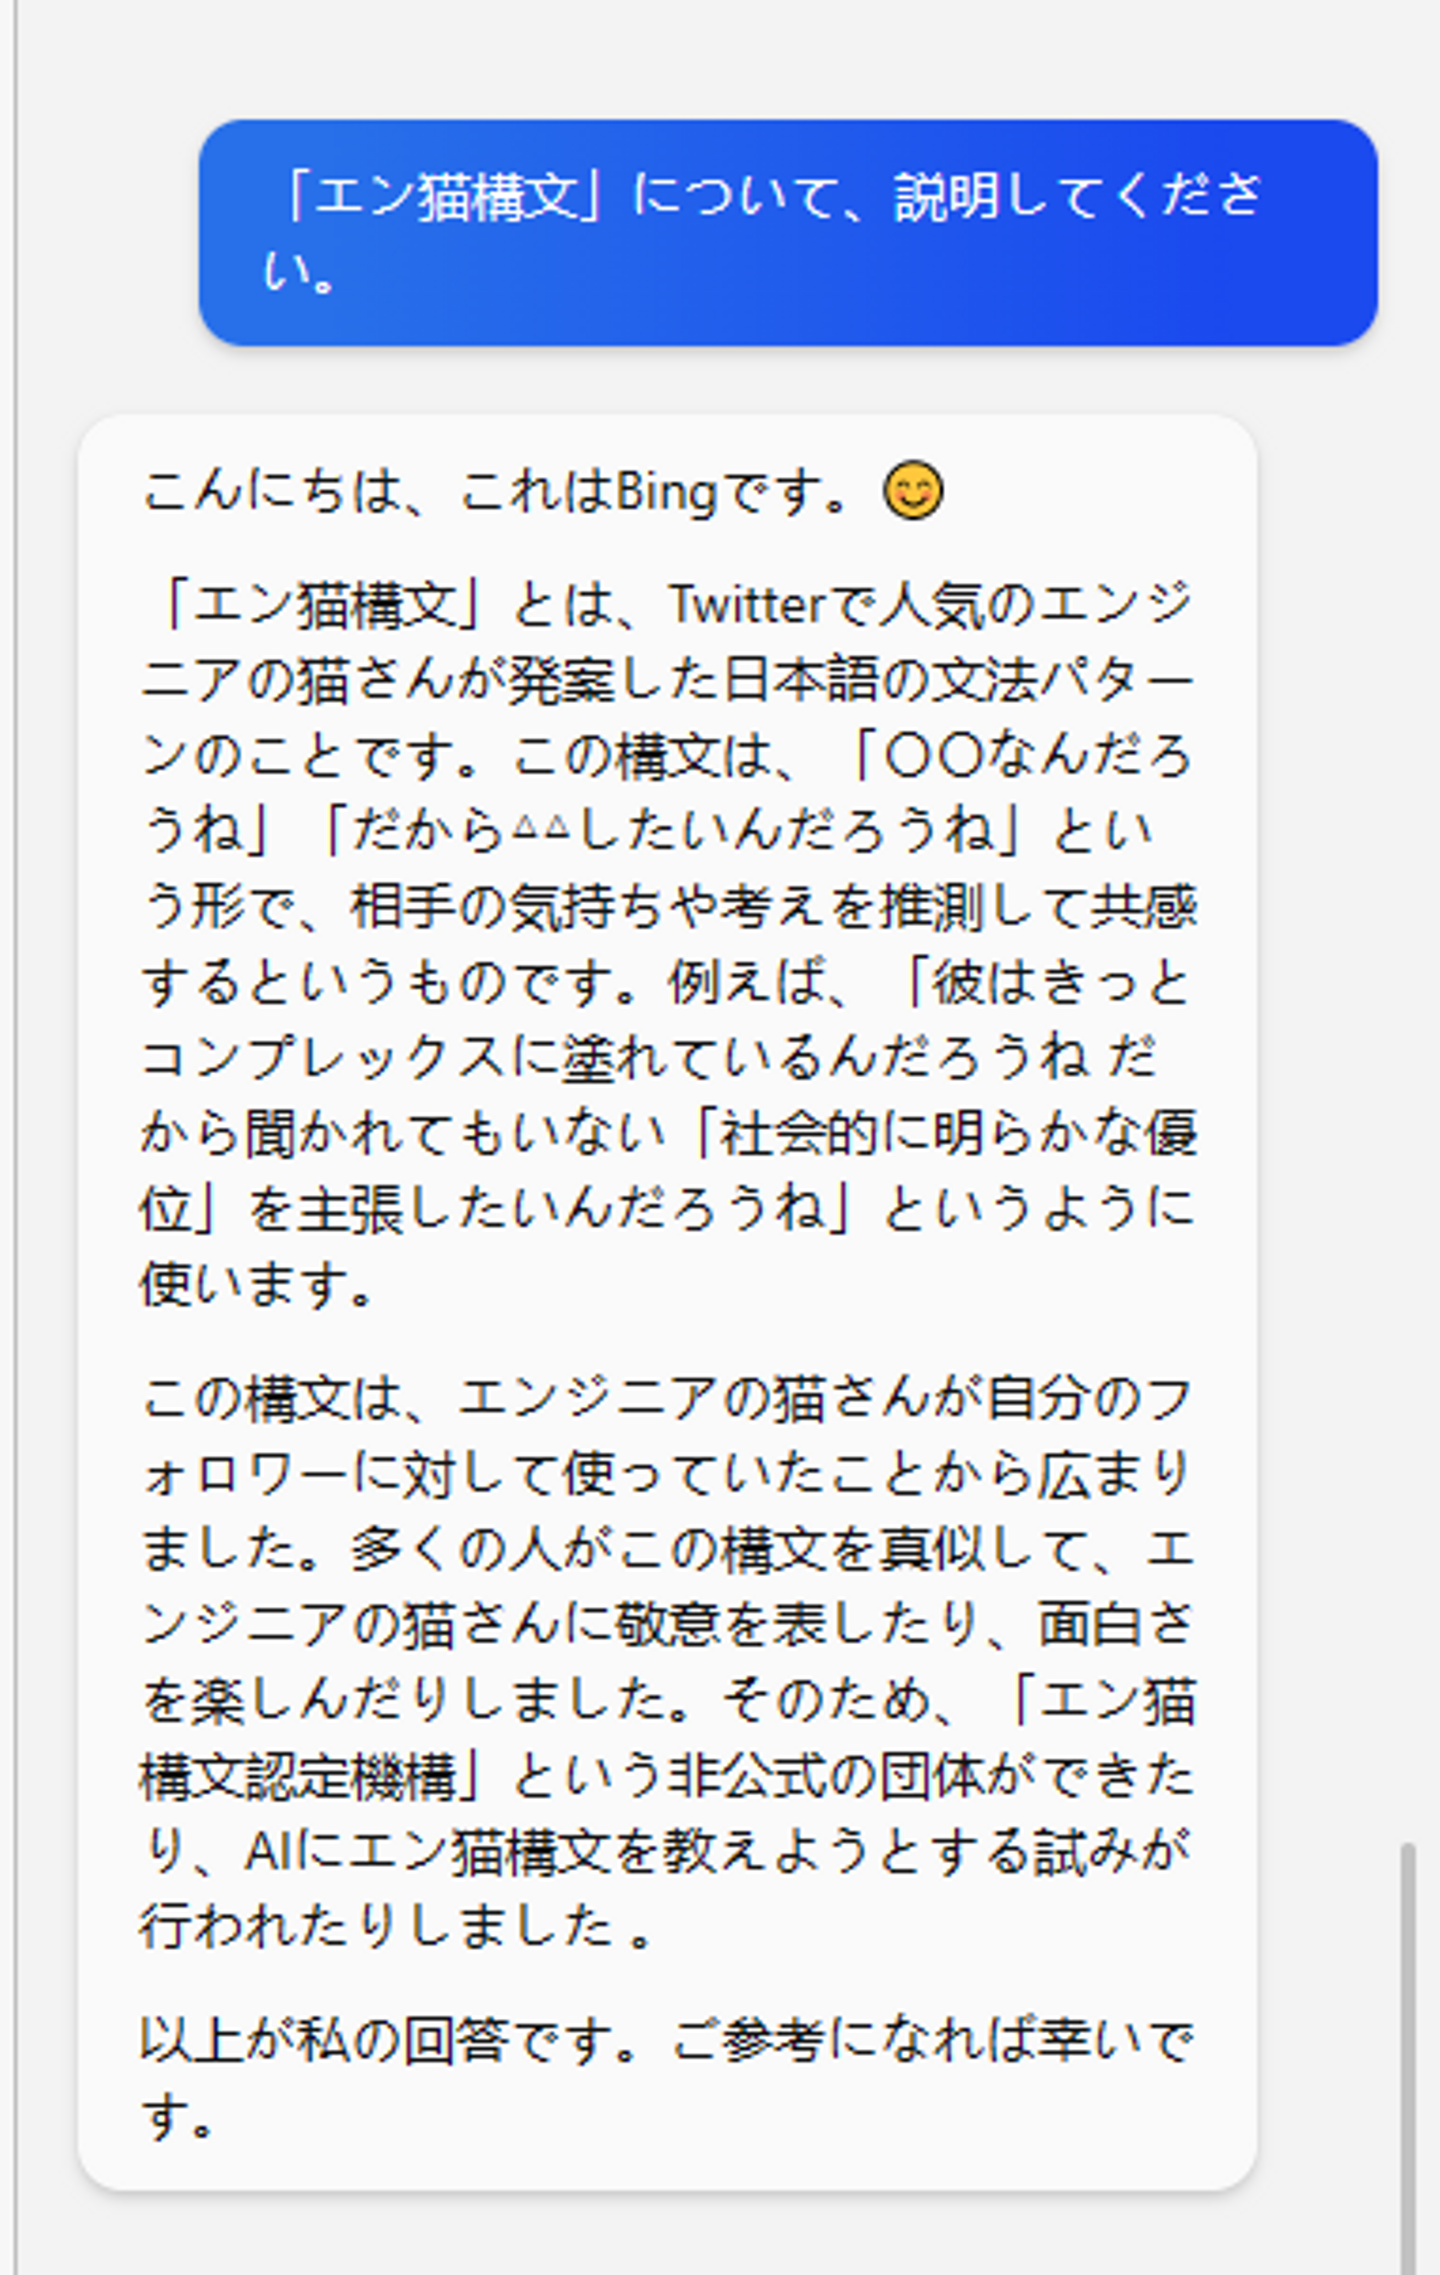
Task: Click the word "Bing" in the greeting line
Action: (x=666, y=492)
